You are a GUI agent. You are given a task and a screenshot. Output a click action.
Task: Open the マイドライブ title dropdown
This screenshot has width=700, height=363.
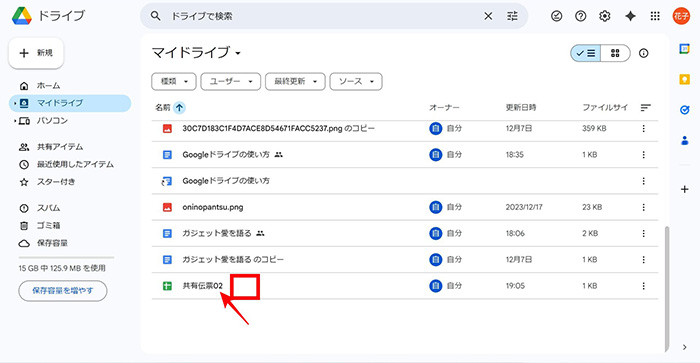pyautogui.click(x=196, y=53)
